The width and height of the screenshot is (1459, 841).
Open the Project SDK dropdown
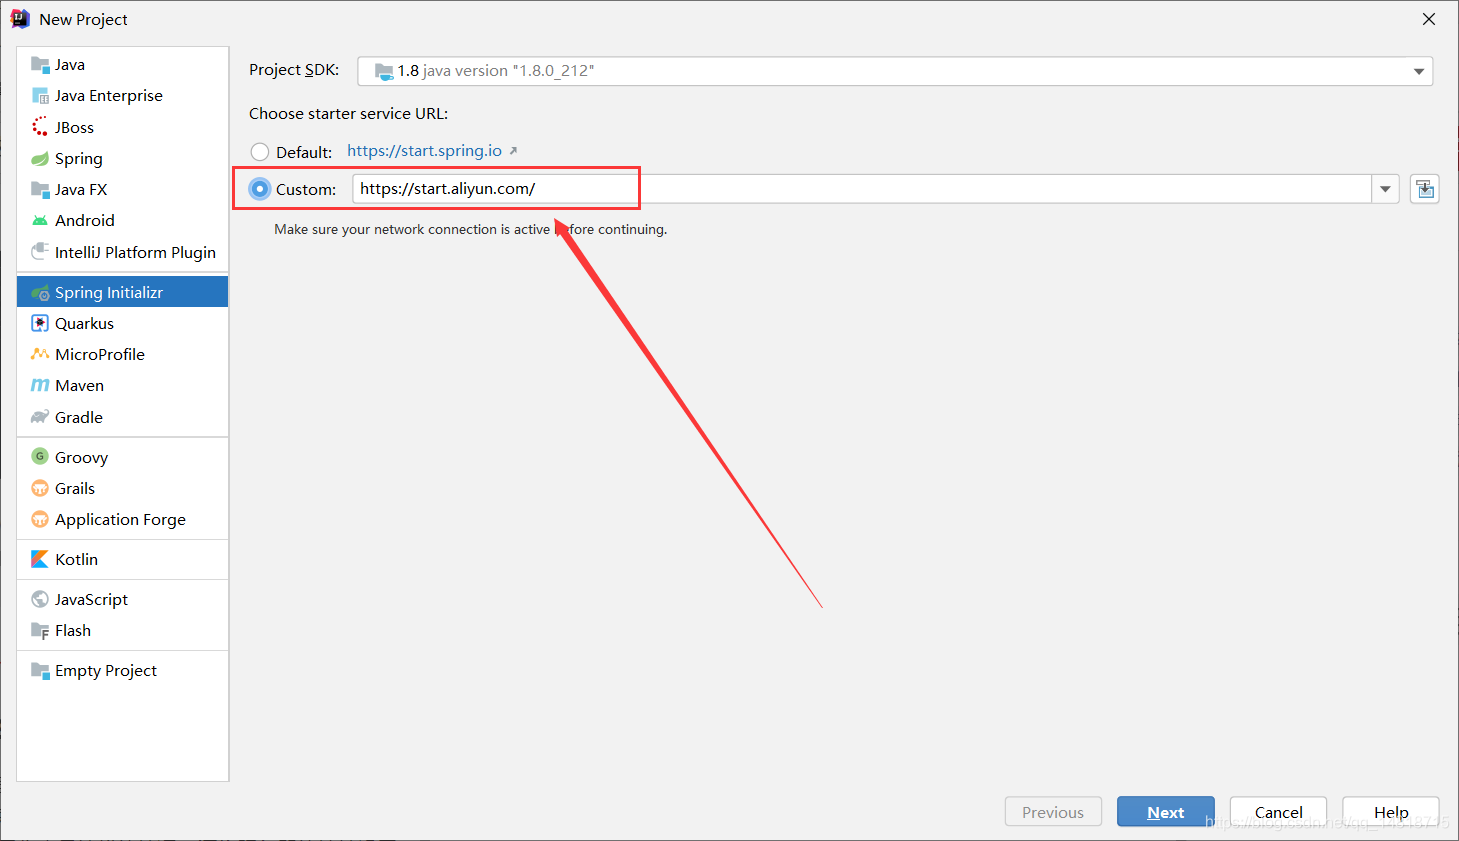pos(1418,71)
